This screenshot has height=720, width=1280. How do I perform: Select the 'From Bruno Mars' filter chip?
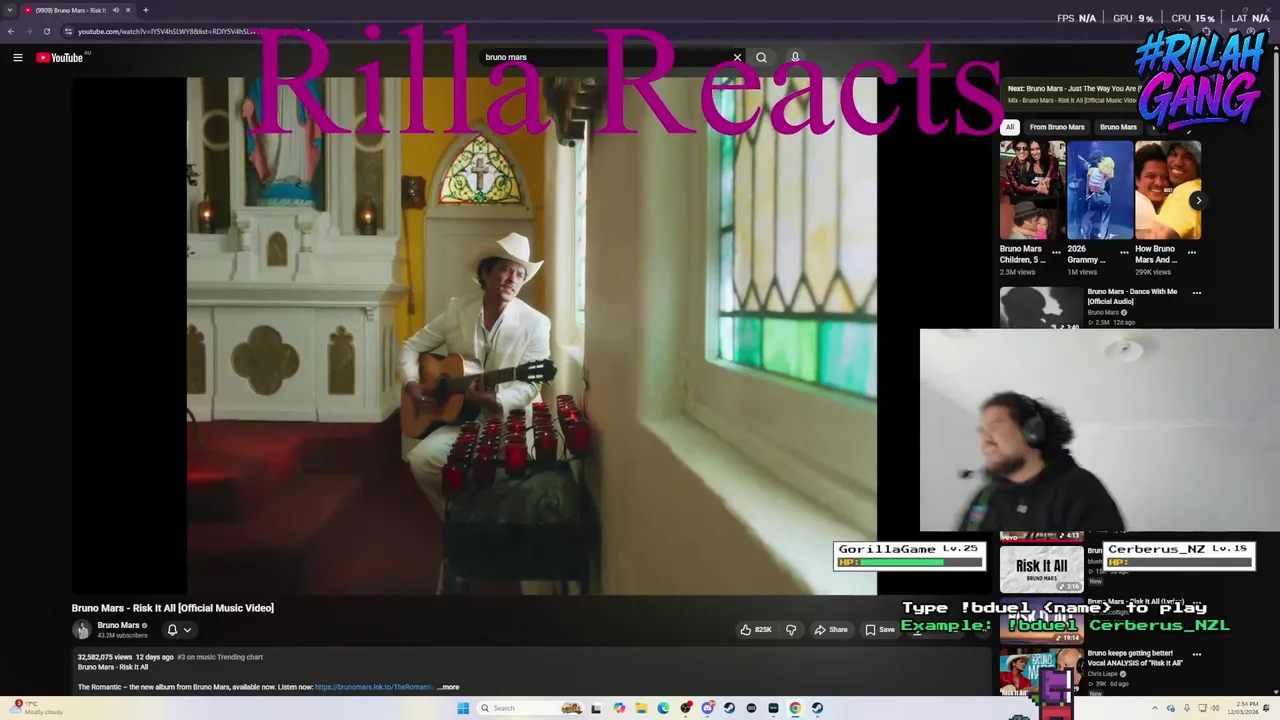coord(1057,127)
